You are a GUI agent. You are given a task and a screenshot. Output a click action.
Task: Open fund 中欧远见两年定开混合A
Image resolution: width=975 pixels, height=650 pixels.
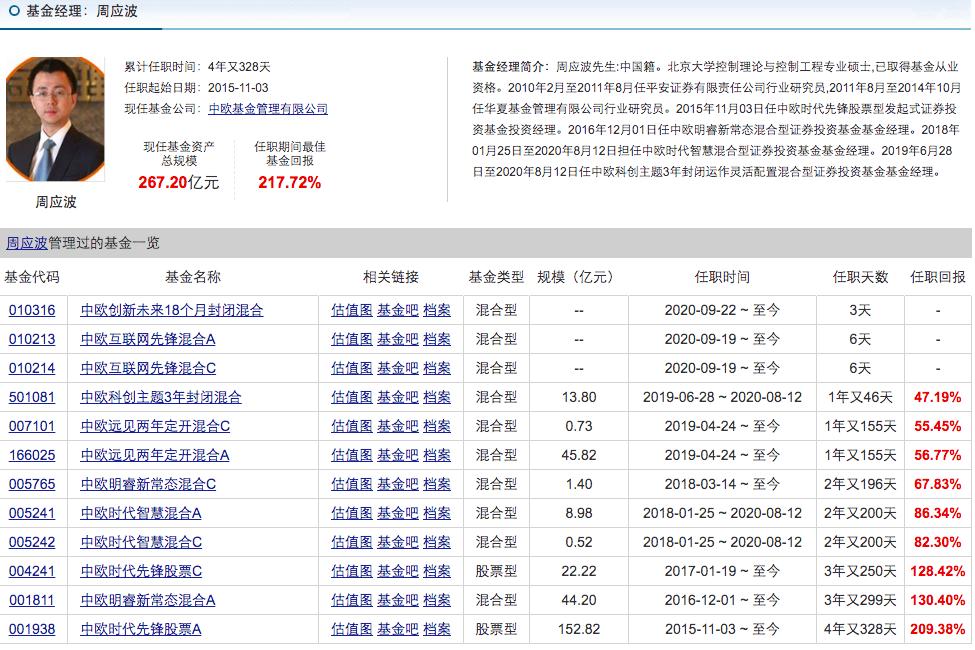click(155, 455)
